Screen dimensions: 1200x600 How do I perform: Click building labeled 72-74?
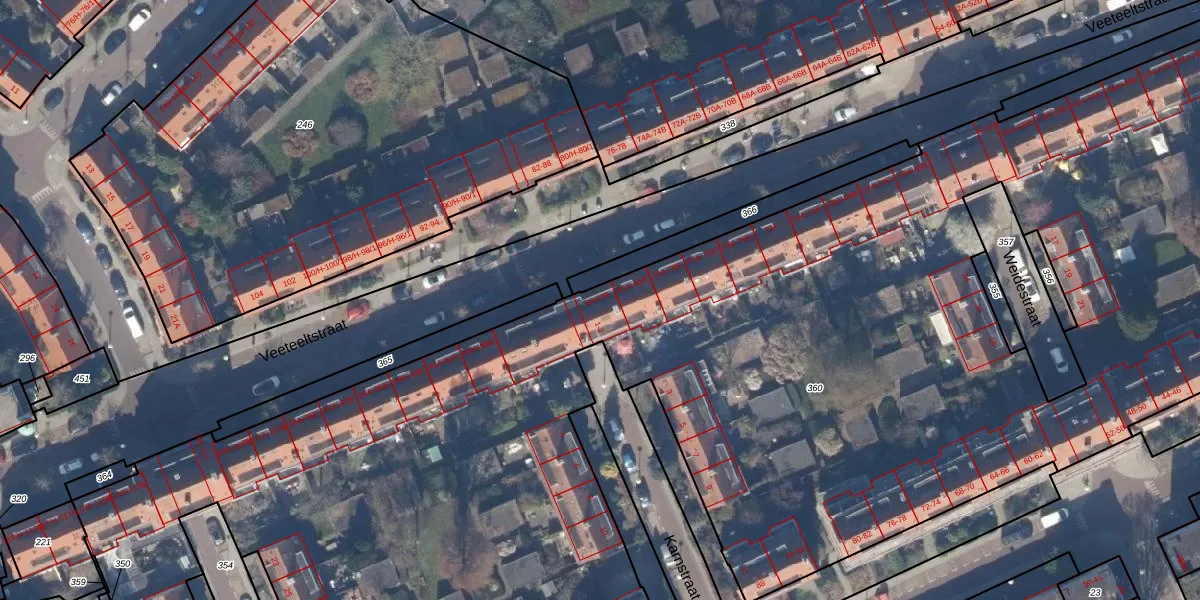point(931,499)
